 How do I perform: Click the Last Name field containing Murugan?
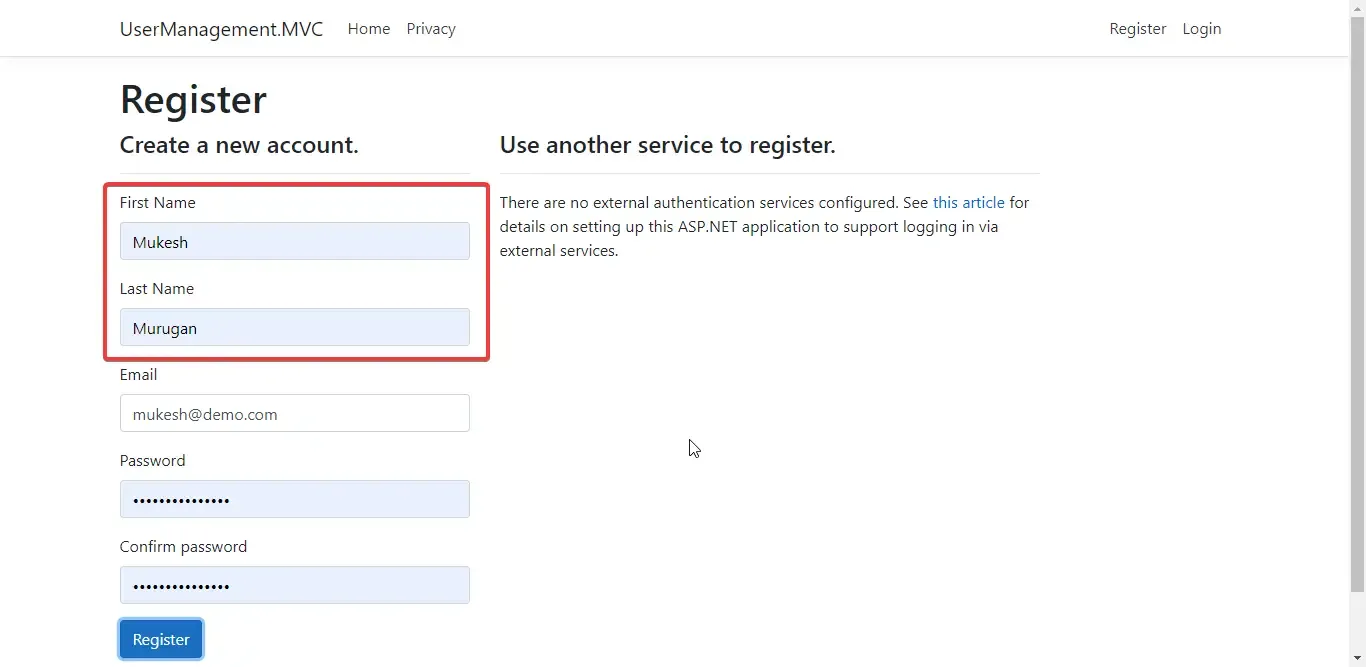coord(294,327)
